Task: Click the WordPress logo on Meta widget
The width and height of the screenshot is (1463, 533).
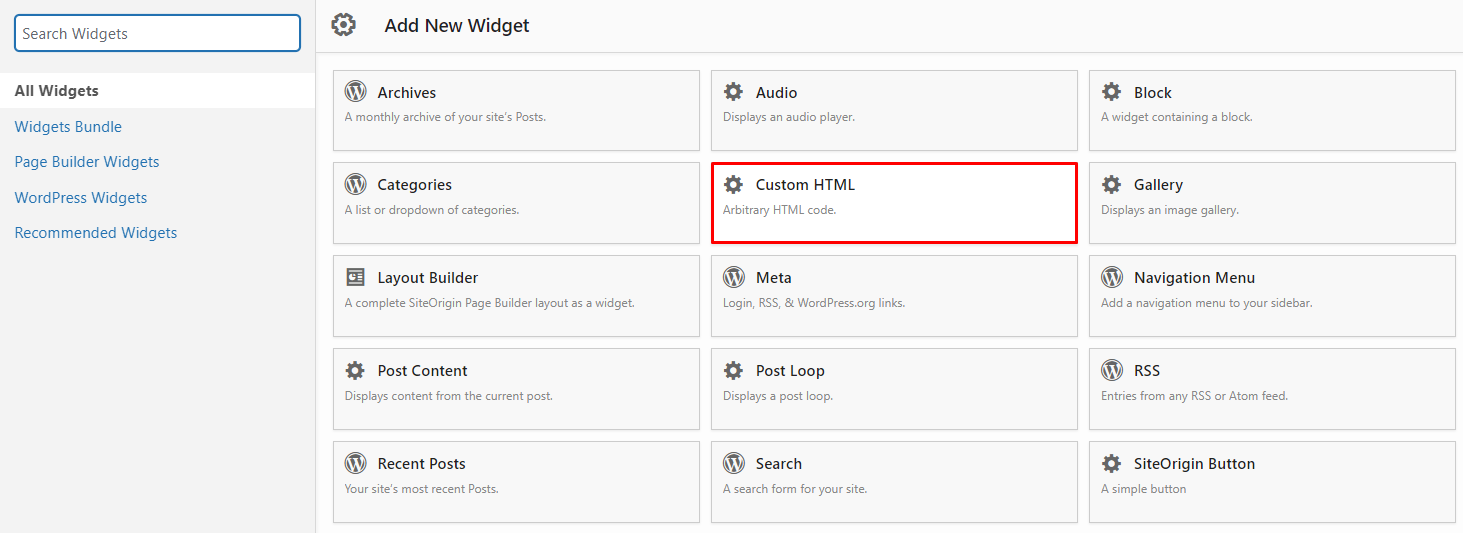Action: [x=733, y=277]
